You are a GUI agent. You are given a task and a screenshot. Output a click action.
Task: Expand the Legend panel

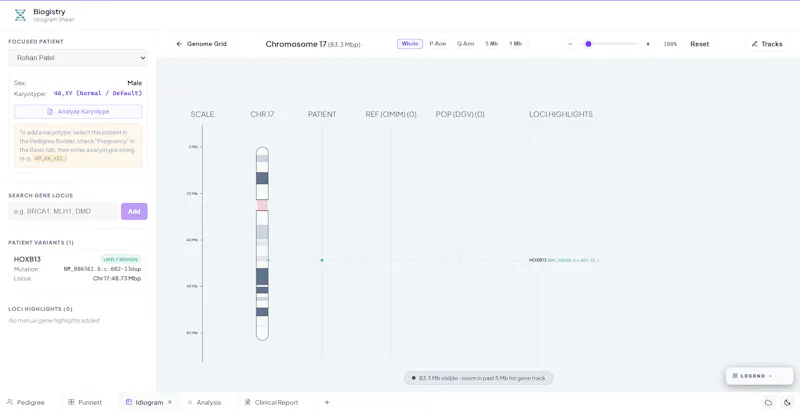tap(759, 376)
